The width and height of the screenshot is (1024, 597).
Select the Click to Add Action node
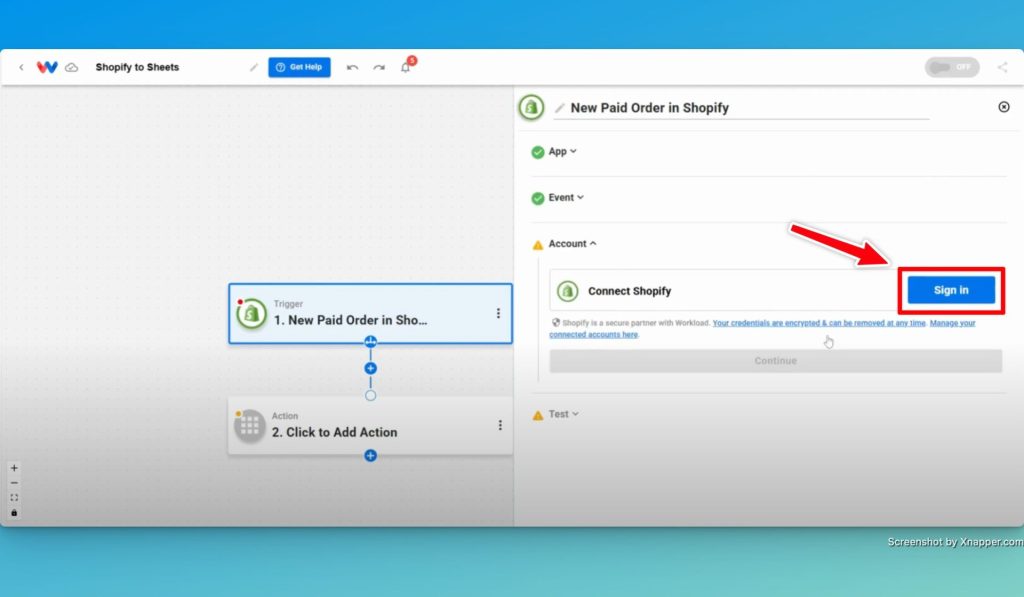point(370,425)
